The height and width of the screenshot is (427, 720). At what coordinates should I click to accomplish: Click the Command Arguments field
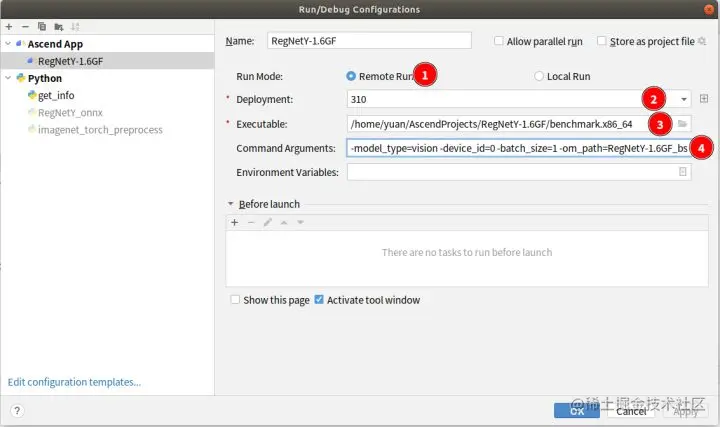(x=519, y=148)
